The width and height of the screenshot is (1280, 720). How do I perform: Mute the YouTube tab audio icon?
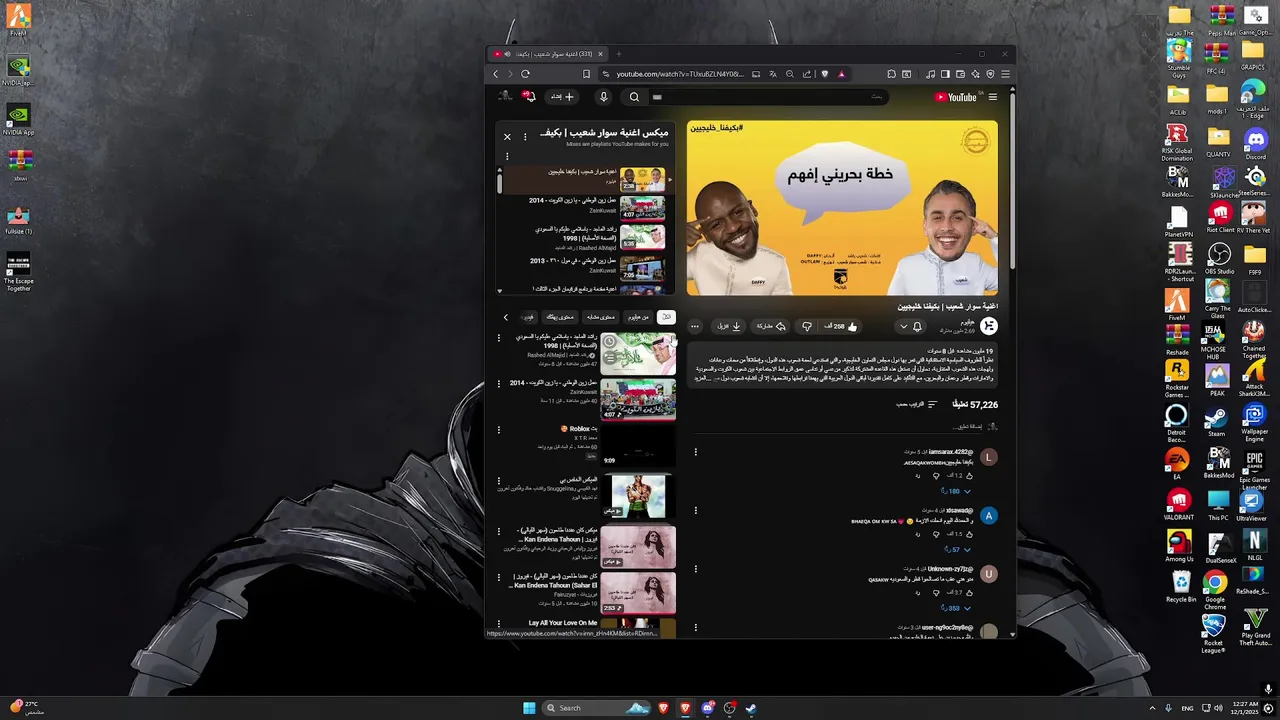(x=507, y=54)
